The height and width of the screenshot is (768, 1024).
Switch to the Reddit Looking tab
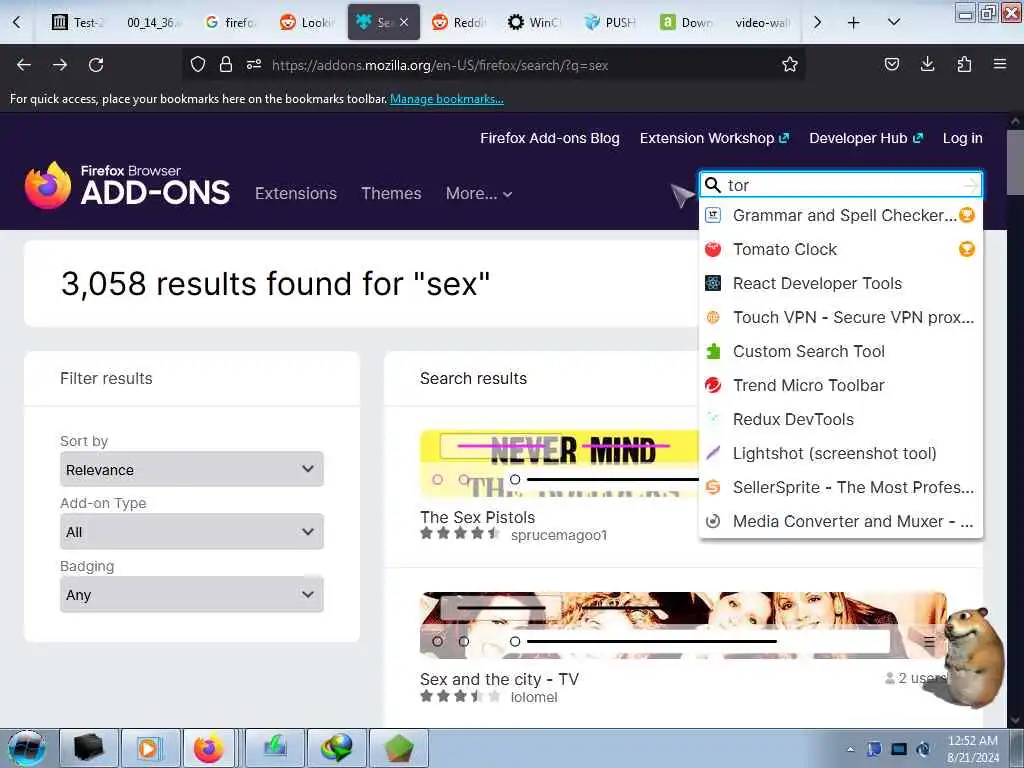tap(306, 23)
